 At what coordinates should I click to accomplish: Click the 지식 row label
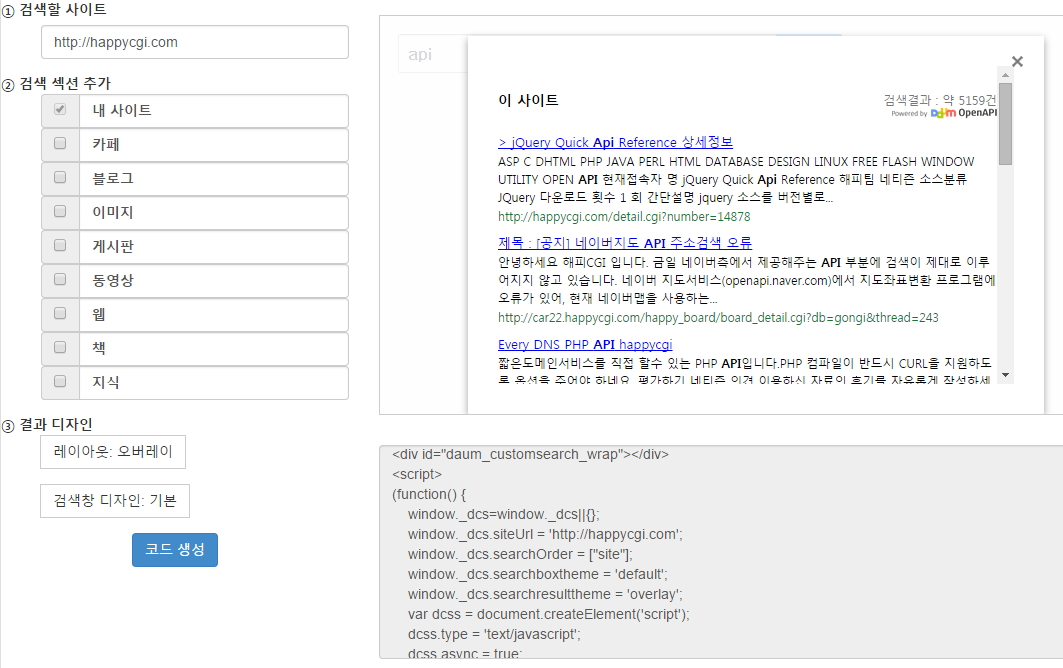tap(106, 382)
